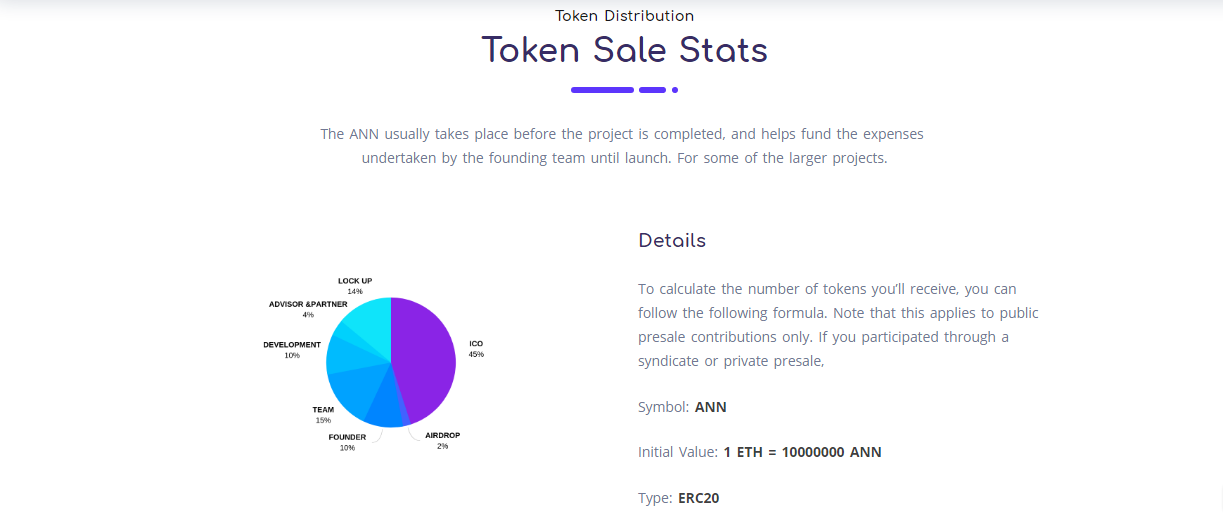Click the LOCK UP 14% label
This screenshot has height=515, width=1223.
355,286
